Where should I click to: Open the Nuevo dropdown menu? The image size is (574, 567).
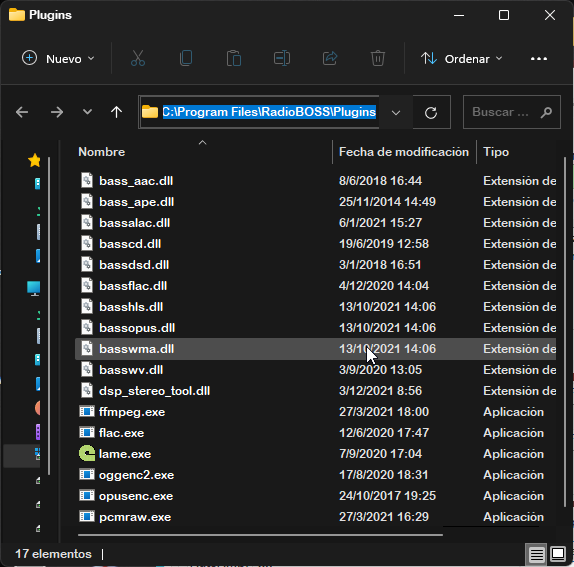59,59
